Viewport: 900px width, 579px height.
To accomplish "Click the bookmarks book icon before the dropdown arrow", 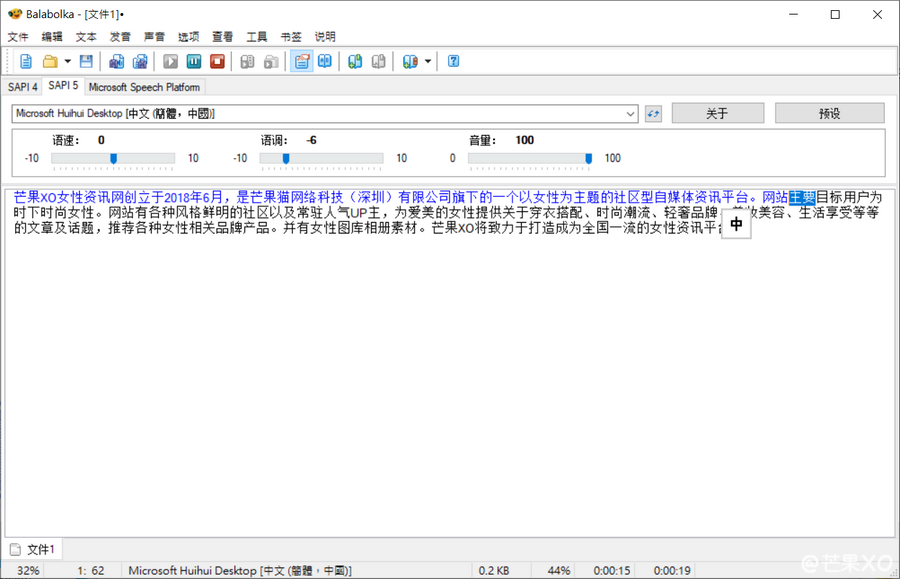I will 410,61.
